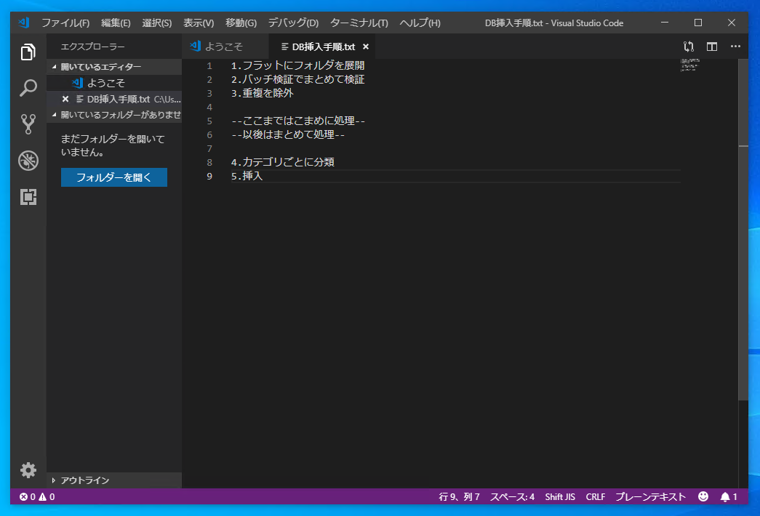Screen dimensions: 760x516
Task: Open the Extensions view icon
Action: [28, 197]
